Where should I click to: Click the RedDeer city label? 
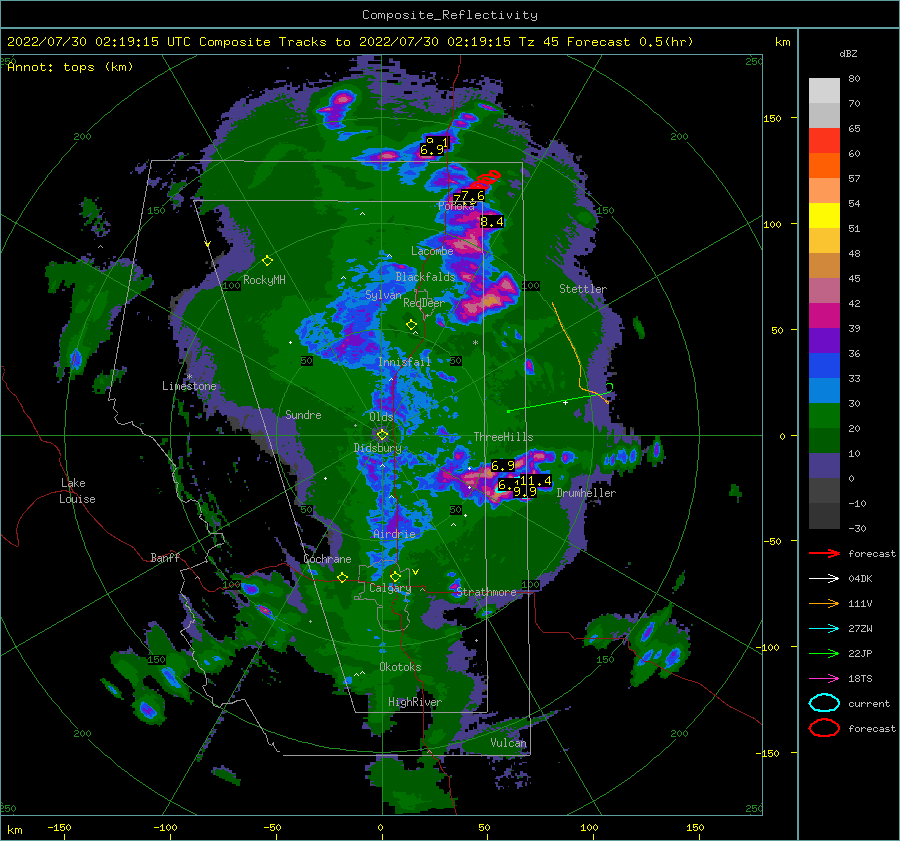point(424,303)
